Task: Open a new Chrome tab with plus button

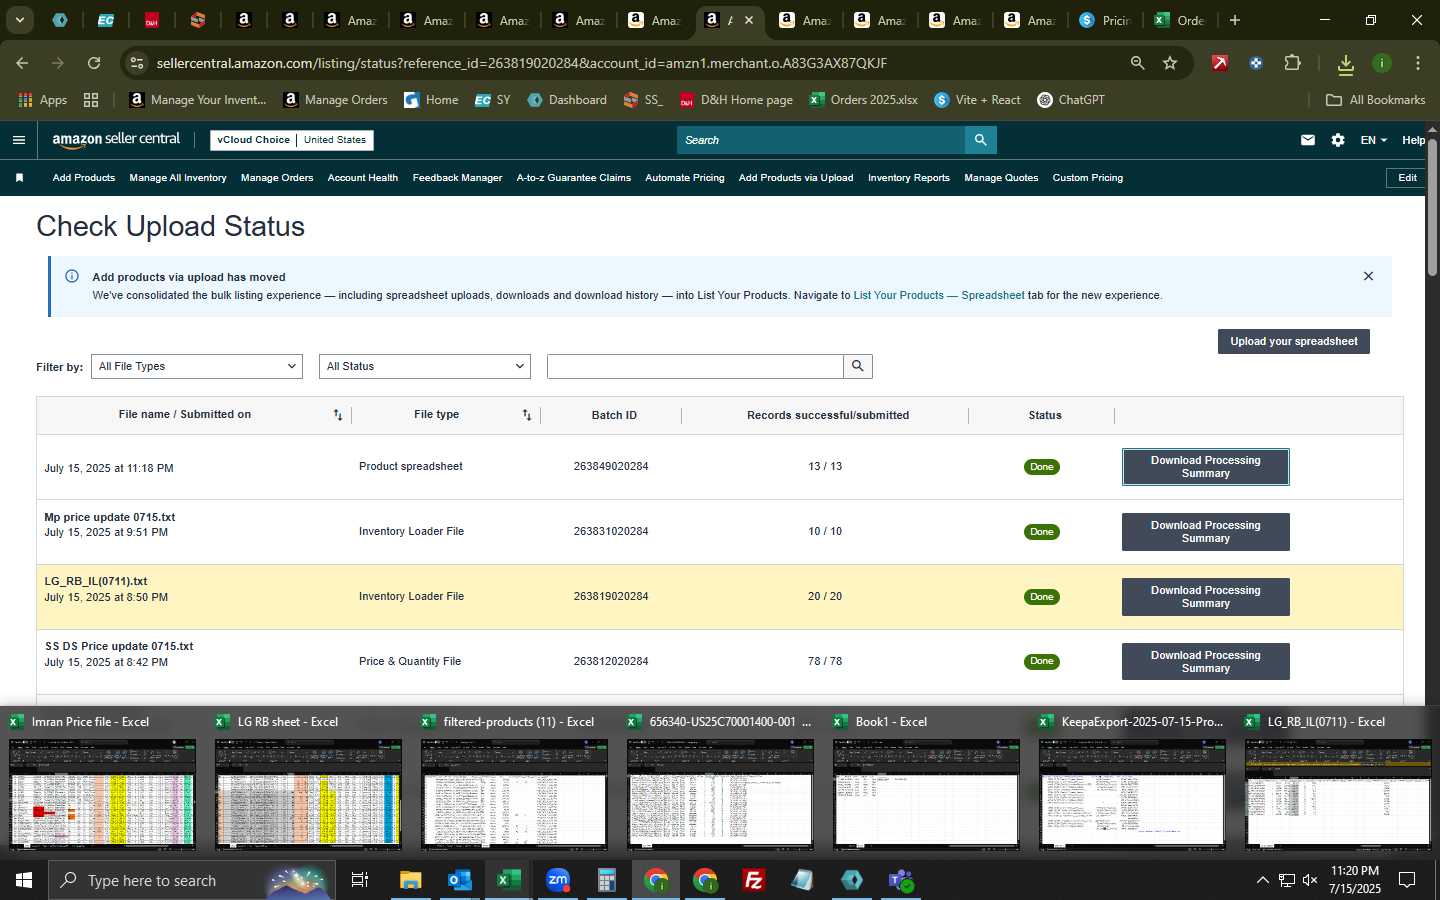Action: pyautogui.click(x=1235, y=20)
